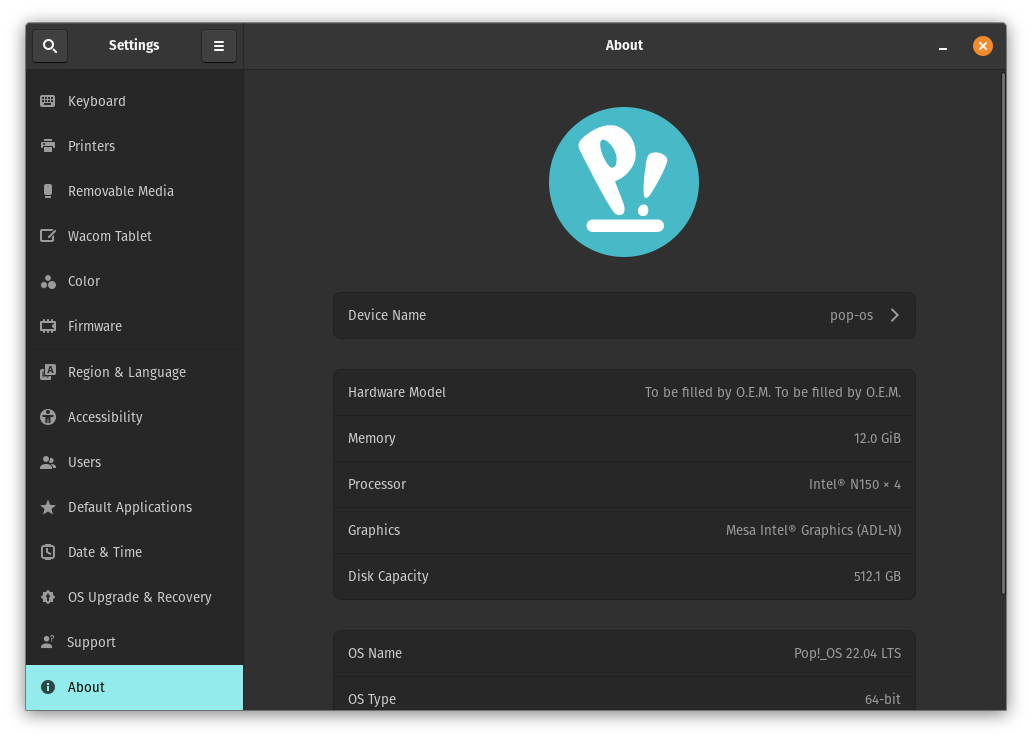Click the Firmware chip icon
Screen dimensions: 1032x739
pyautogui.click(x=47, y=326)
